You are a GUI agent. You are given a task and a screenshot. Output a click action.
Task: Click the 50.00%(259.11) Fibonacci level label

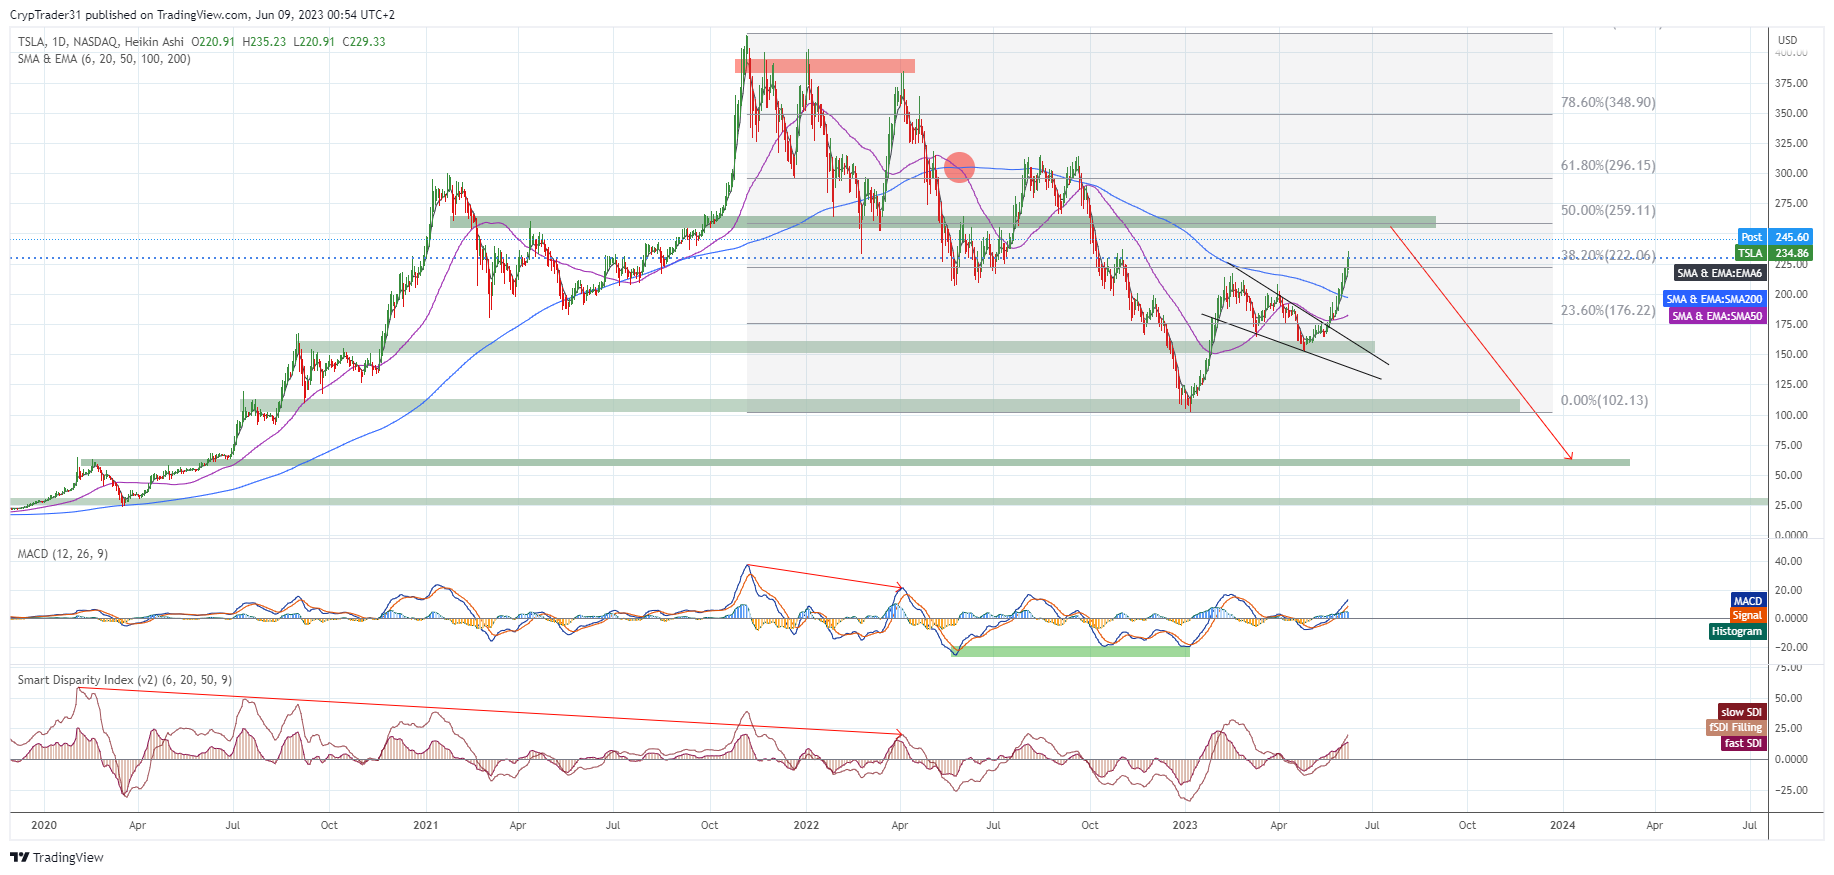pos(1608,210)
